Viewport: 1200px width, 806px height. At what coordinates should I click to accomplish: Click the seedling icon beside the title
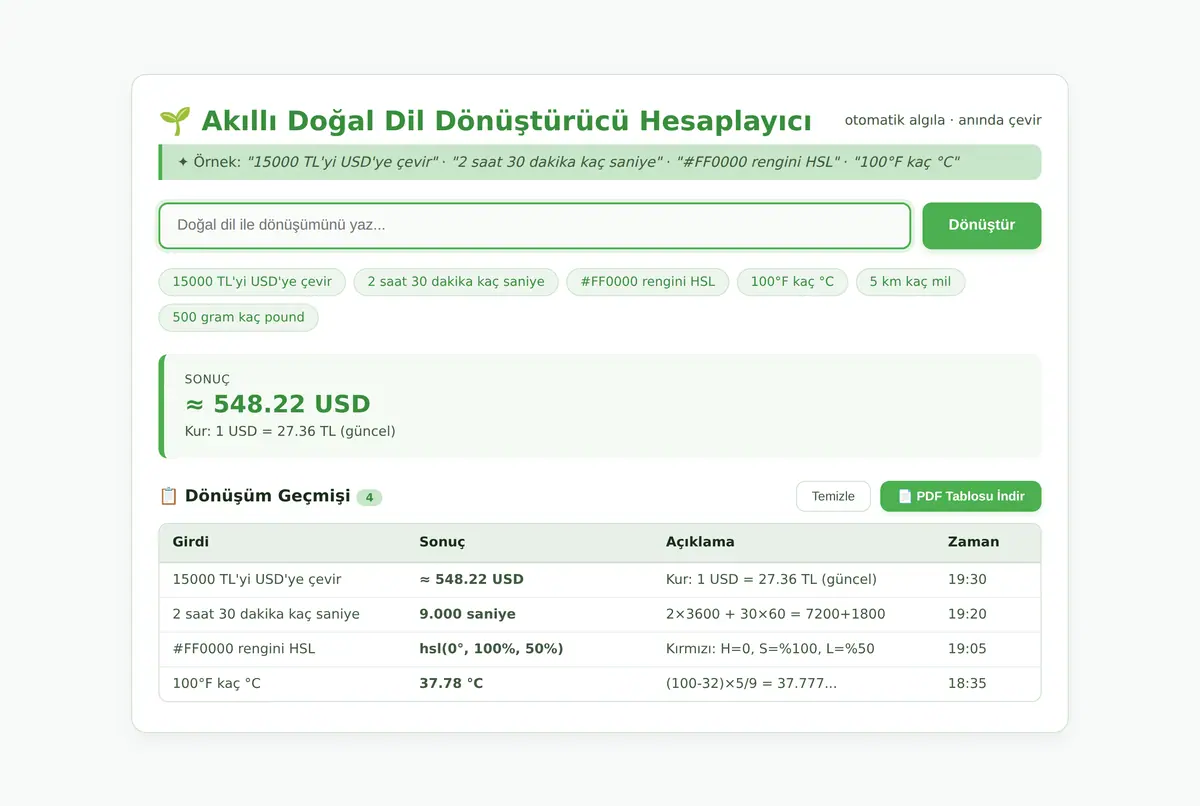(x=175, y=121)
